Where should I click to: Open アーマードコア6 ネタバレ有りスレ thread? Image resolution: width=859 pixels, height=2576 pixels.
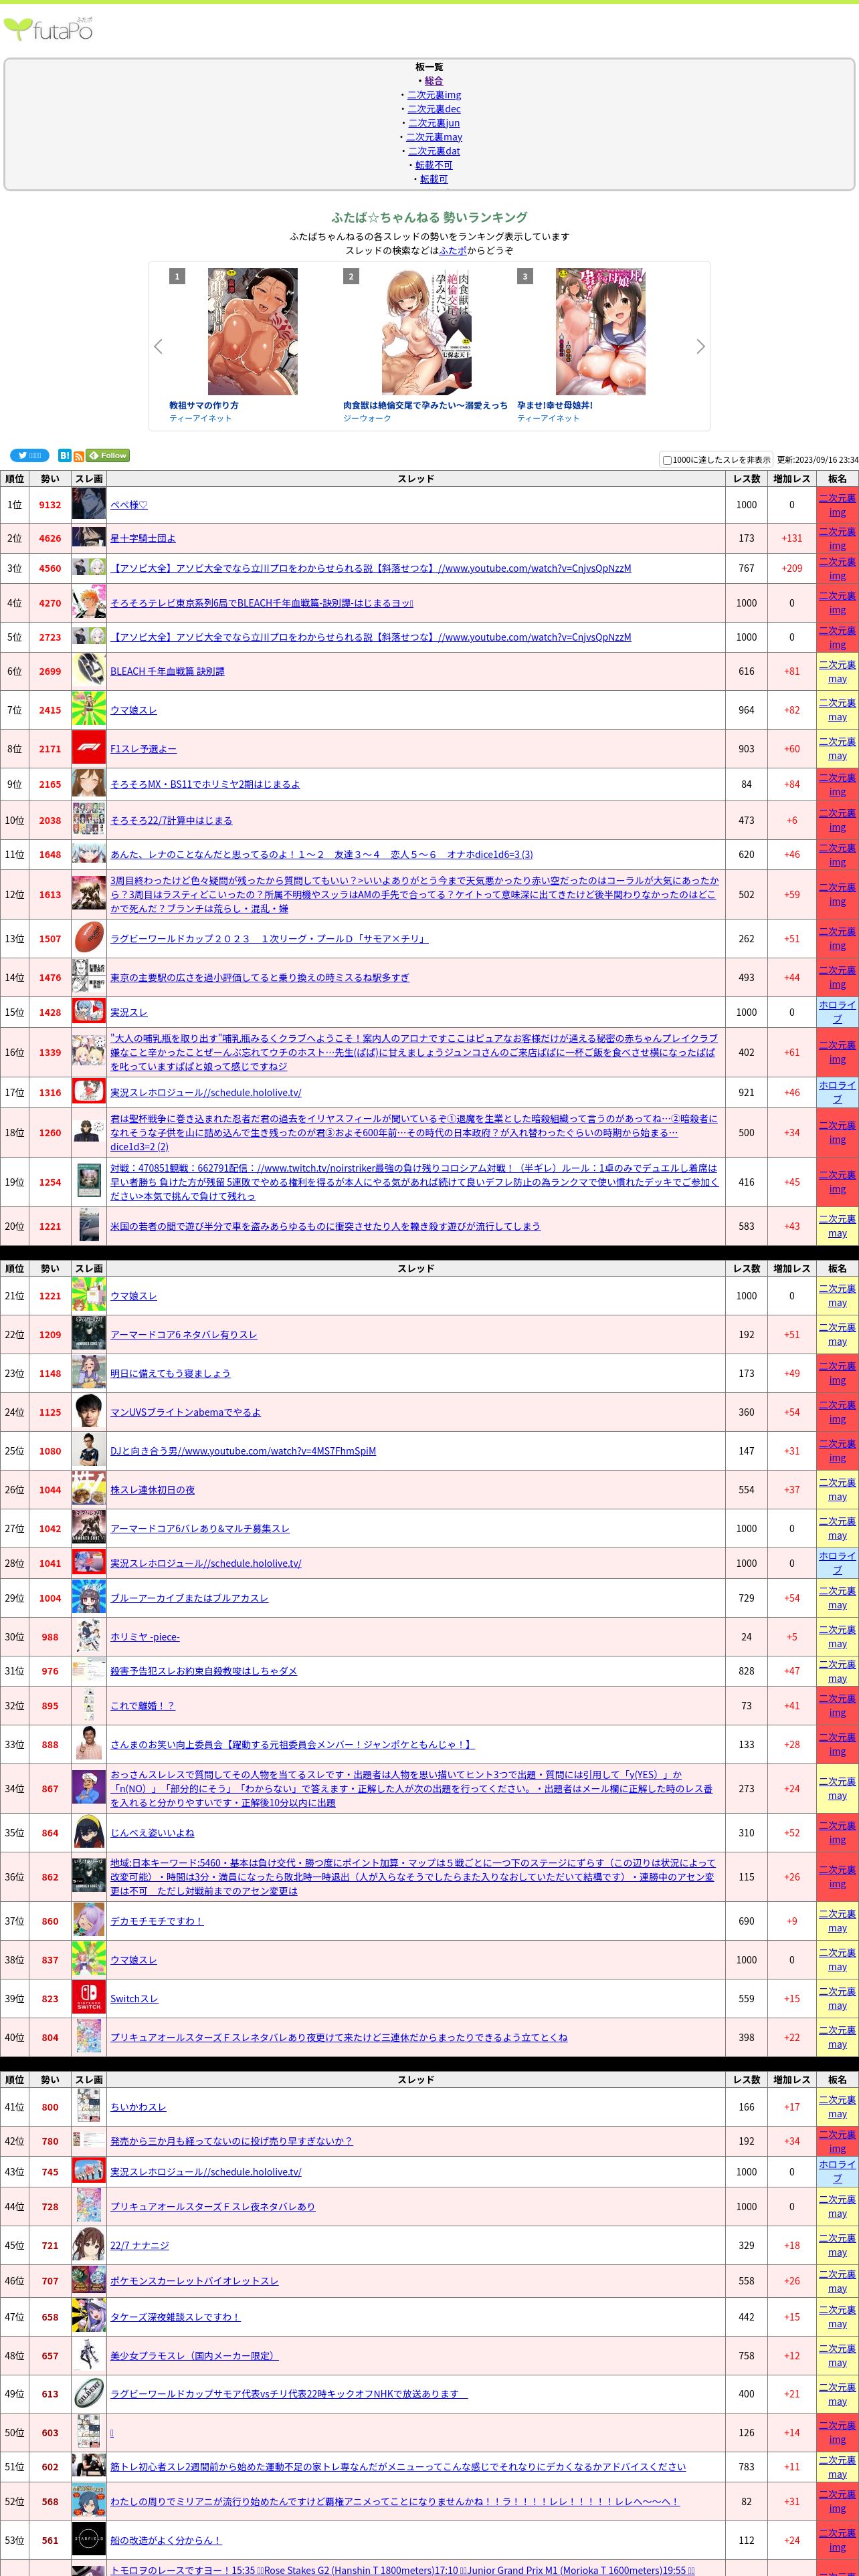tap(184, 1335)
